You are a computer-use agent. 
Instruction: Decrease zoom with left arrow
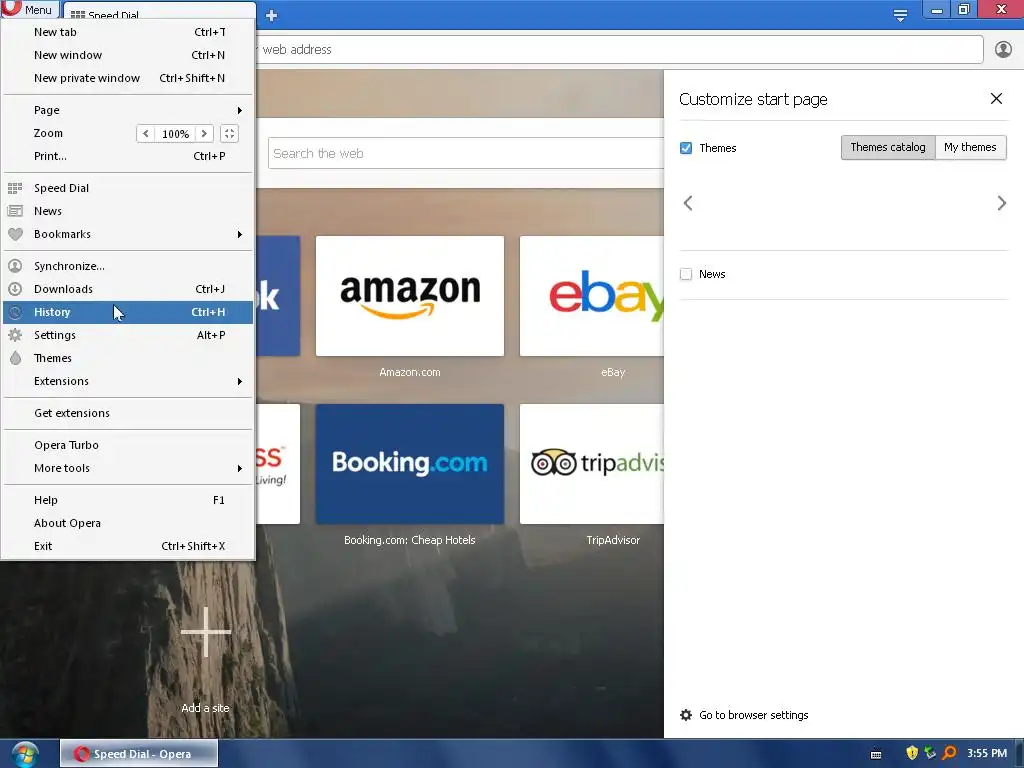(146, 134)
